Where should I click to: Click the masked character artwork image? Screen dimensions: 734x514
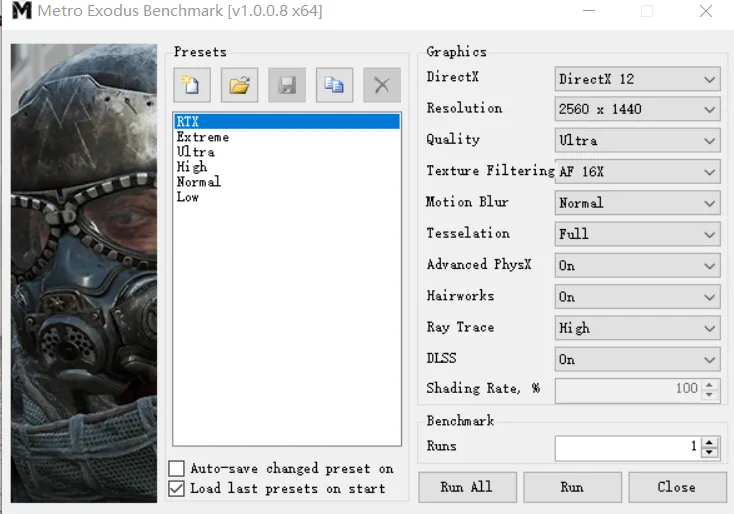(84, 273)
